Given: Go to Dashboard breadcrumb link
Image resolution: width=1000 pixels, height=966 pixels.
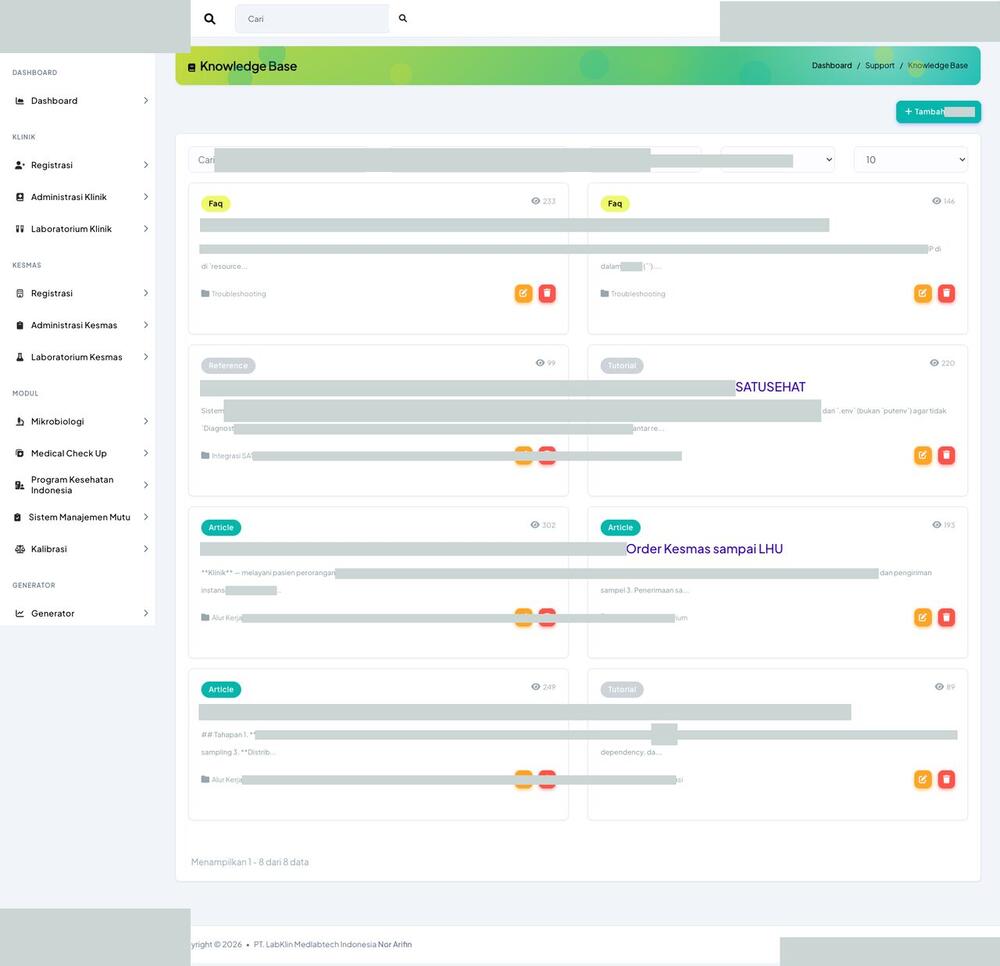Looking at the screenshot, I should tap(832, 66).
